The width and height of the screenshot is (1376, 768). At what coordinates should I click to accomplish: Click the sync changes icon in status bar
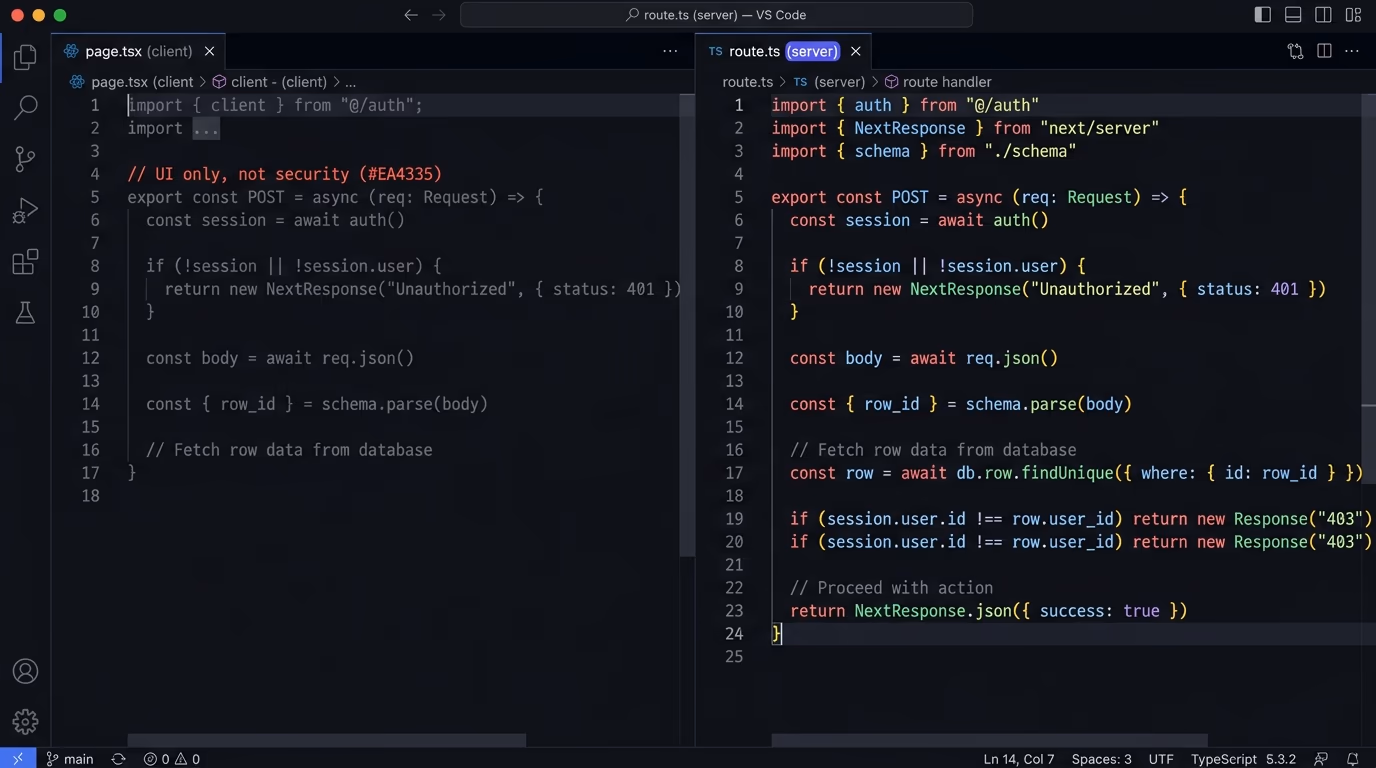pos(118,759)
